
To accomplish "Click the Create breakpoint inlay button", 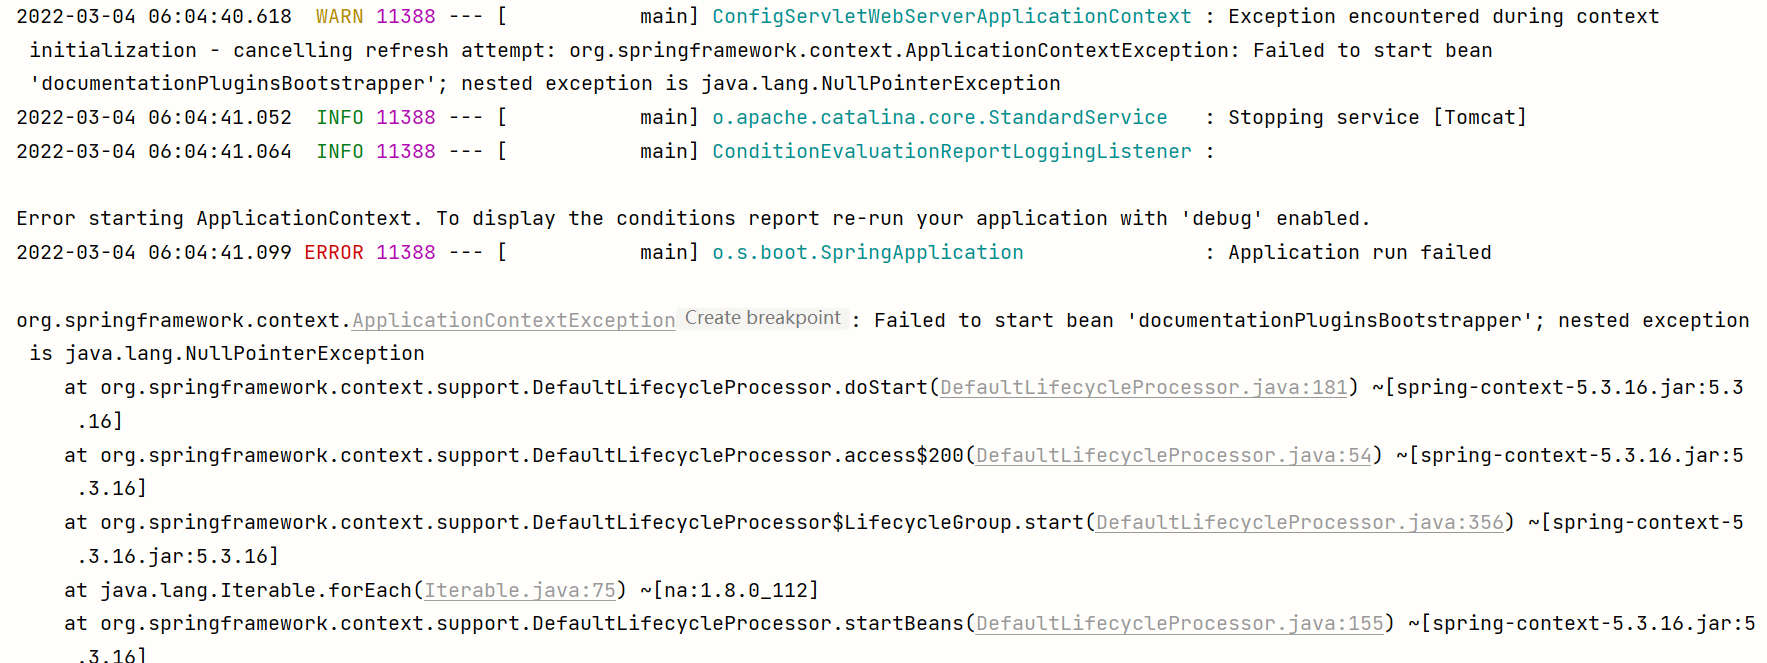I will [762, 318].
